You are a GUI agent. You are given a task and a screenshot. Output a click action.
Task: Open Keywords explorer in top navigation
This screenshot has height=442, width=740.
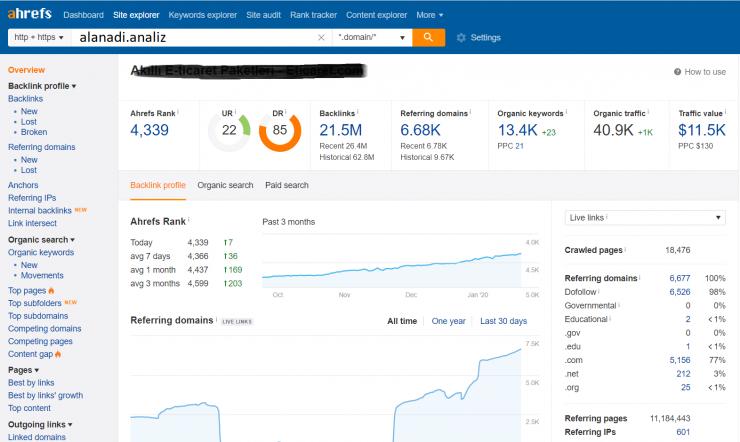tap(202, 15)
